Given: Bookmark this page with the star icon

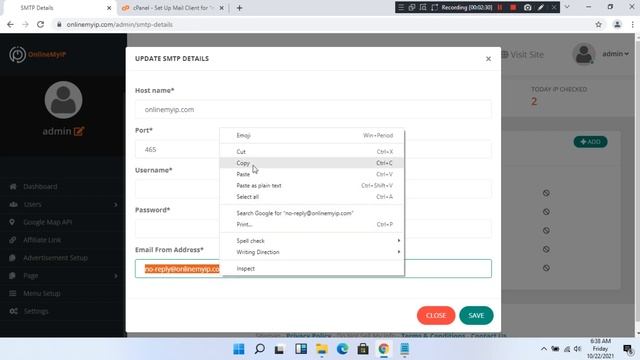Looking at the screenshot, I should pyautogui.click(x=598, y=24).
